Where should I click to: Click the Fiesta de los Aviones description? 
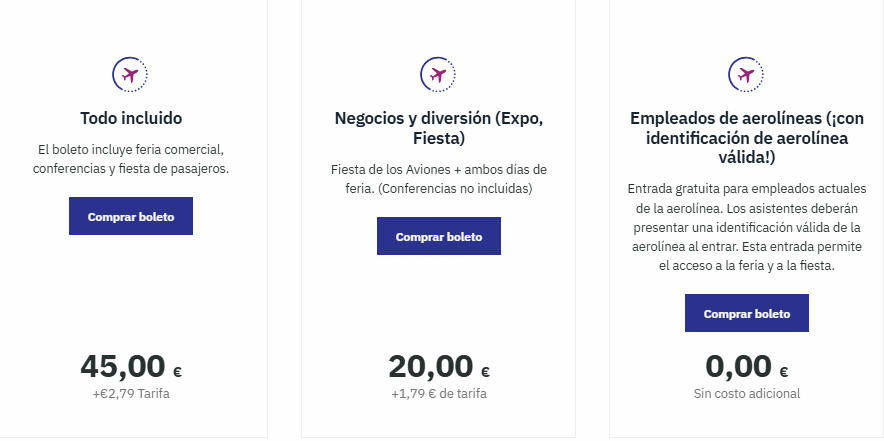[x=438, y=178]
